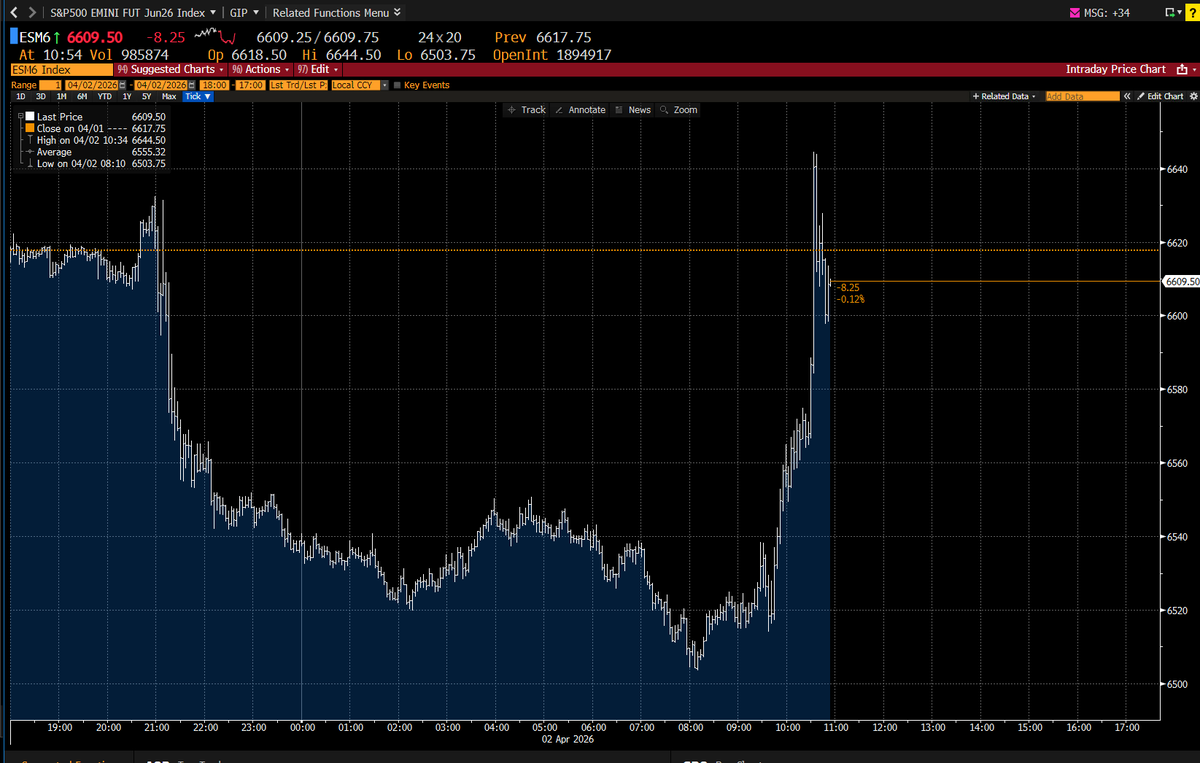Collapse panel with double chevron icon
Image resolution: width=1200 pixels, height=763 pixels.
point(1127,96)
